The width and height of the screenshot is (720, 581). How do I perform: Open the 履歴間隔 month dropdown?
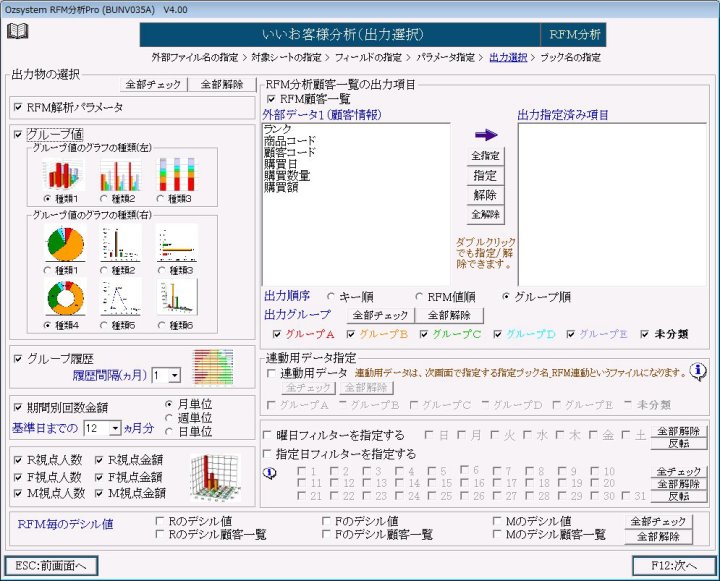coord(174,375)
